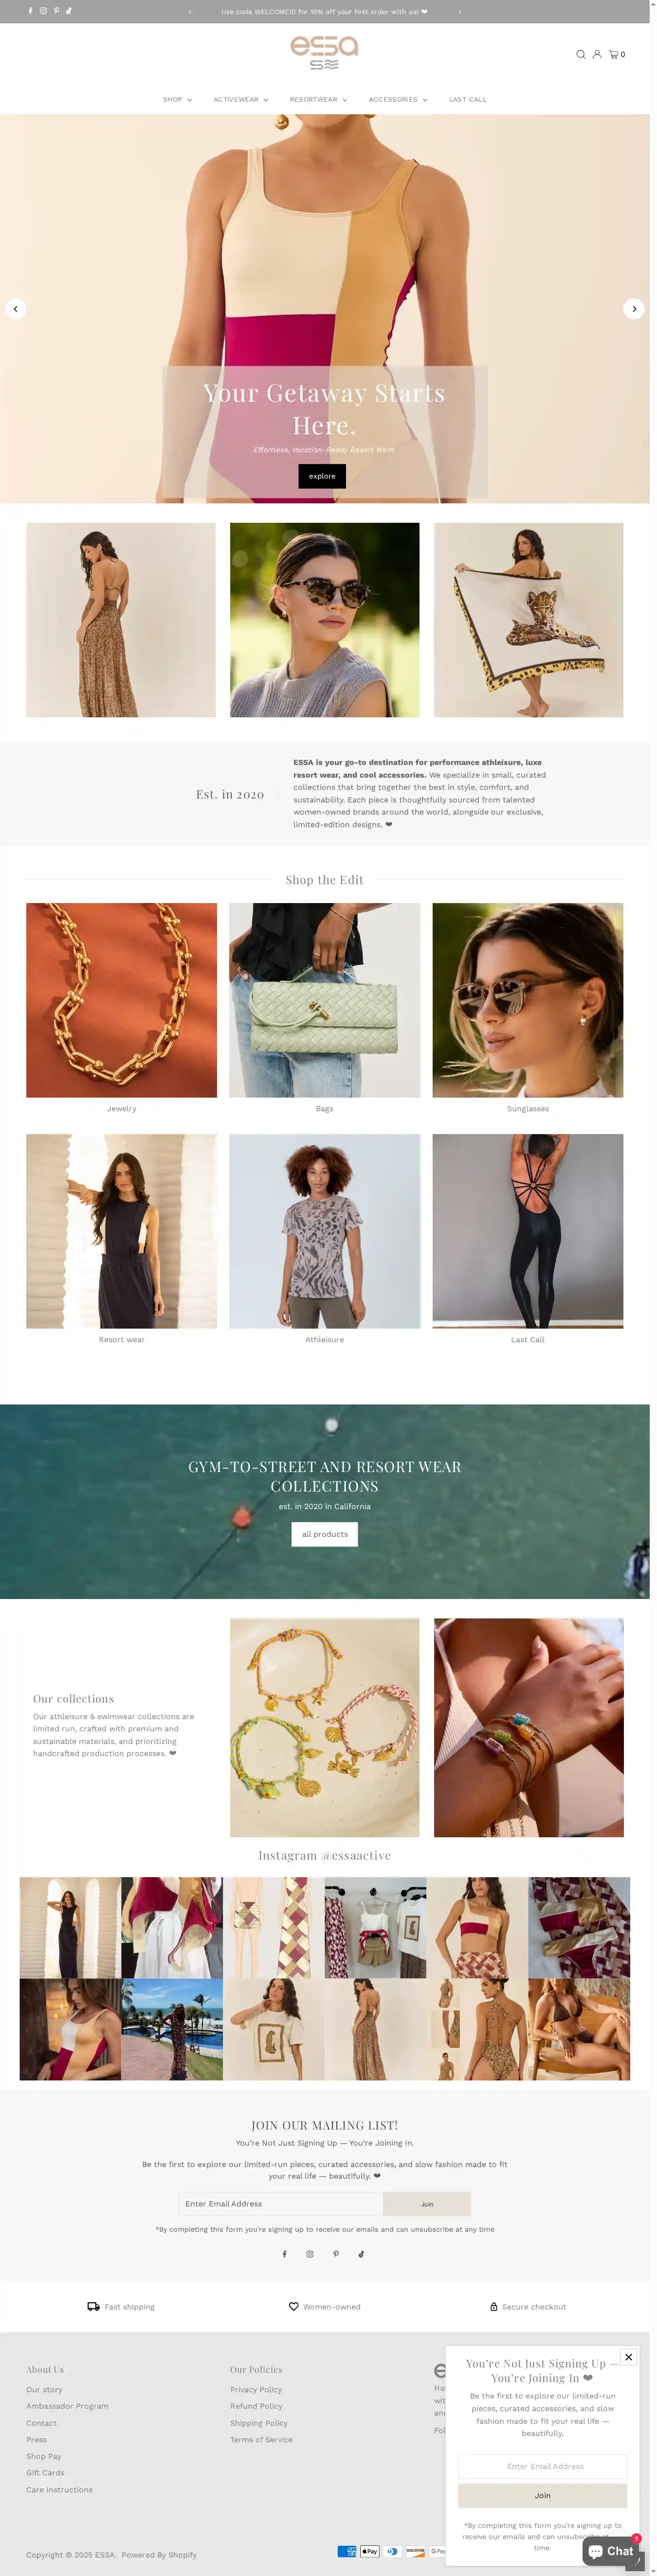Go to previous hero slide arrow
Viewport: 657px width, 2576px height.
(x=16, y=309)
